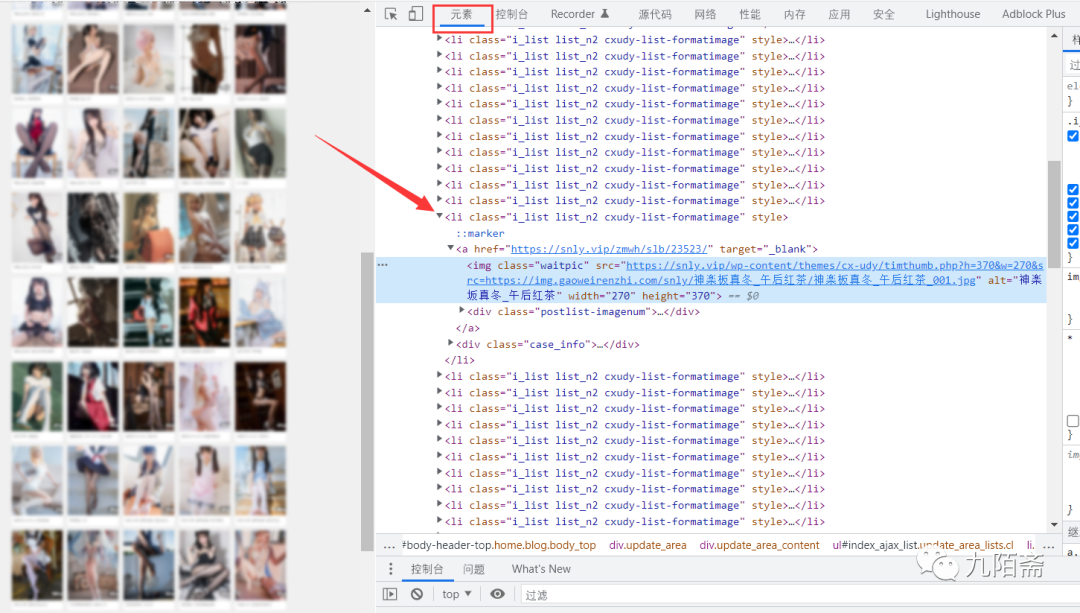Open the Adblock Plus tab
This screenshot has height=613, width=1080.
click(1033, 14)
